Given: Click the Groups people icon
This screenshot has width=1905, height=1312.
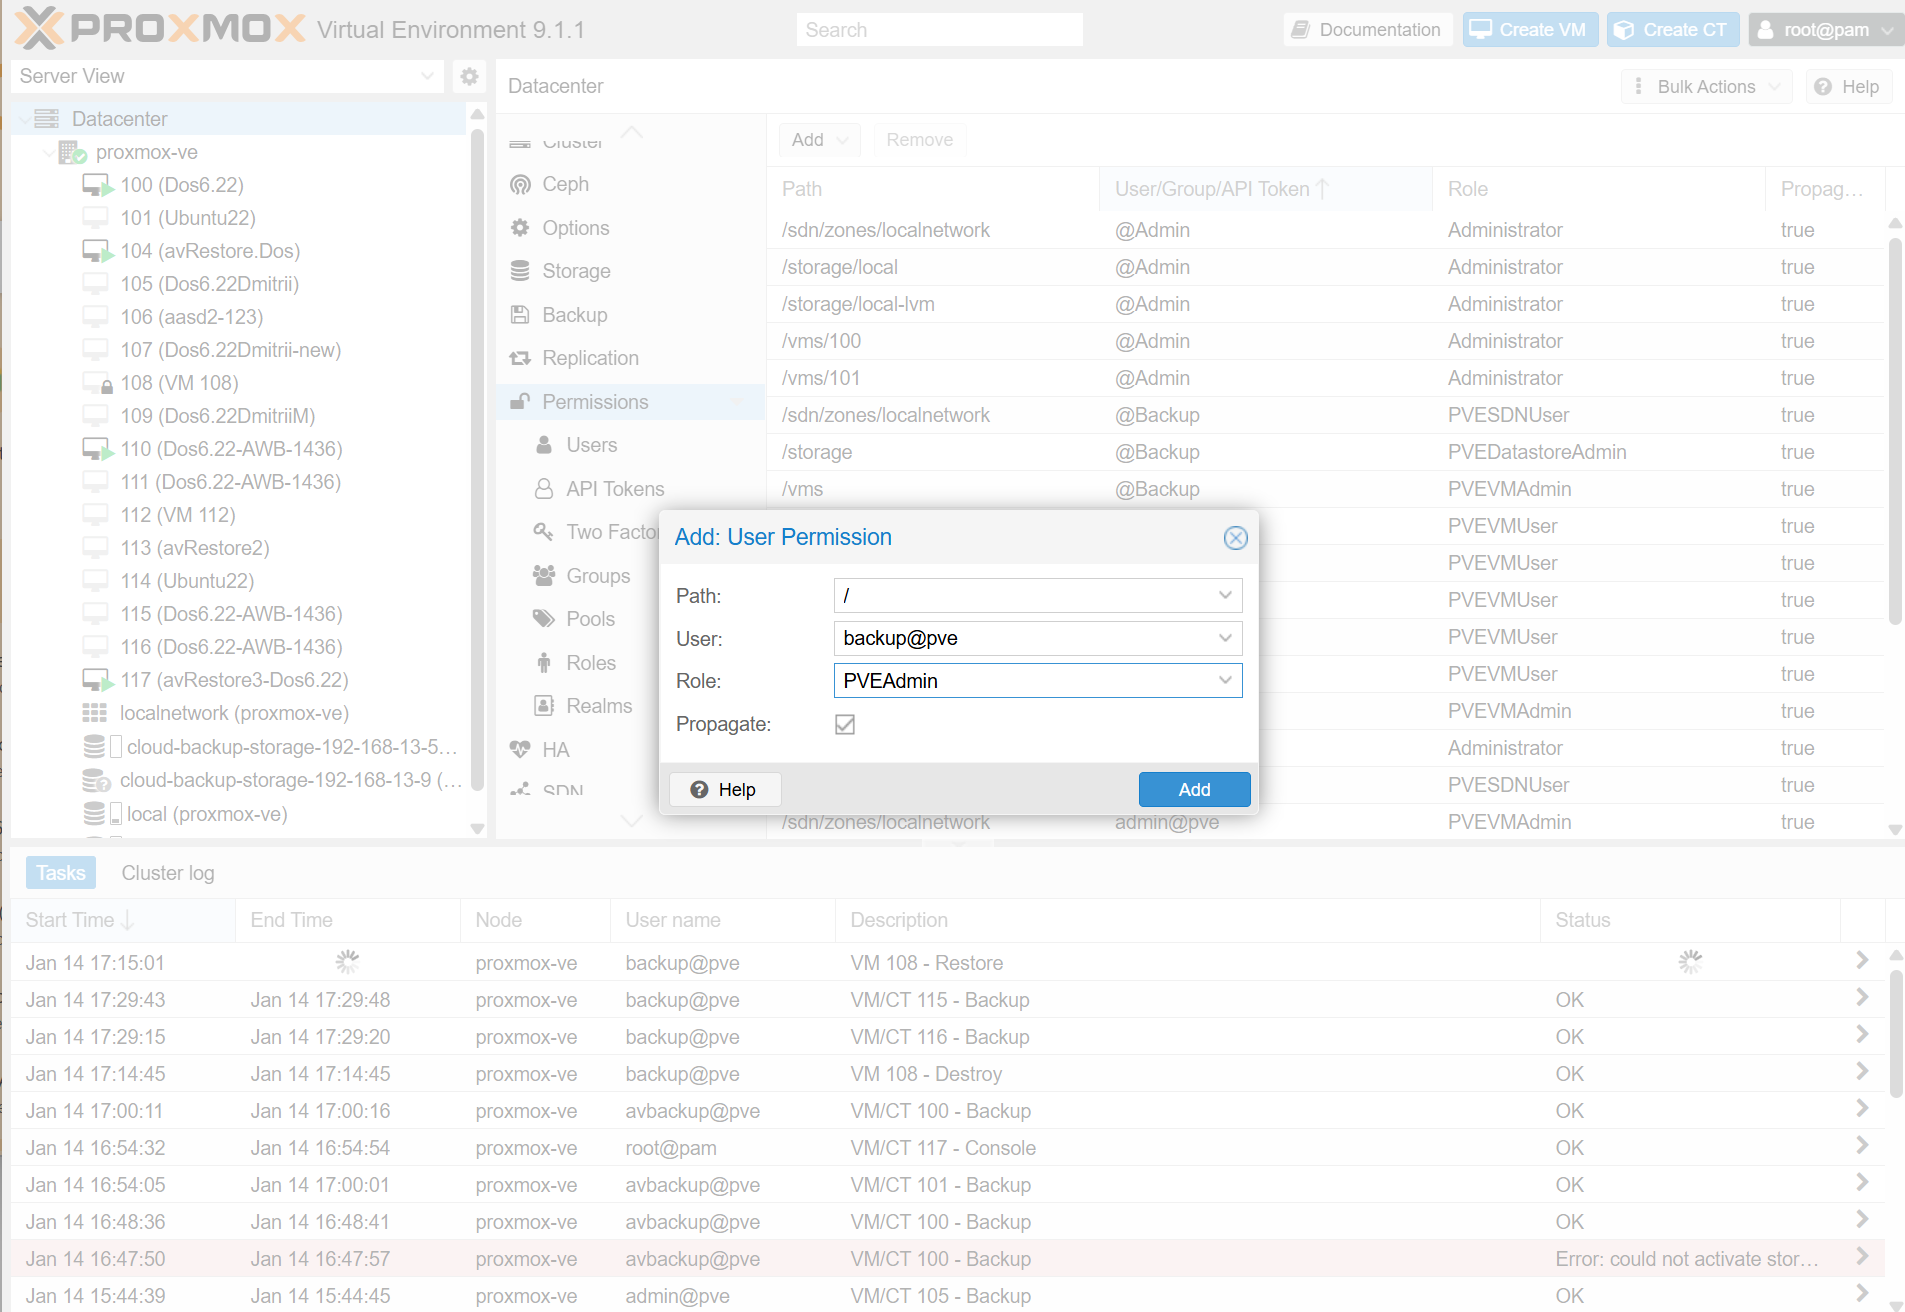Looking at the screenshot, I should pos(544,576).
